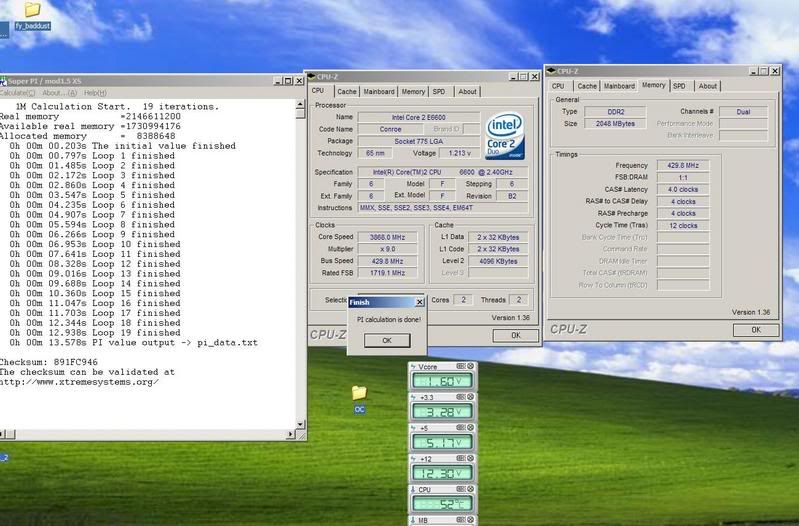Screen dimensions: 799x526
Task: Click the thermometer icon beside CPU gauge
Action: 413,489
